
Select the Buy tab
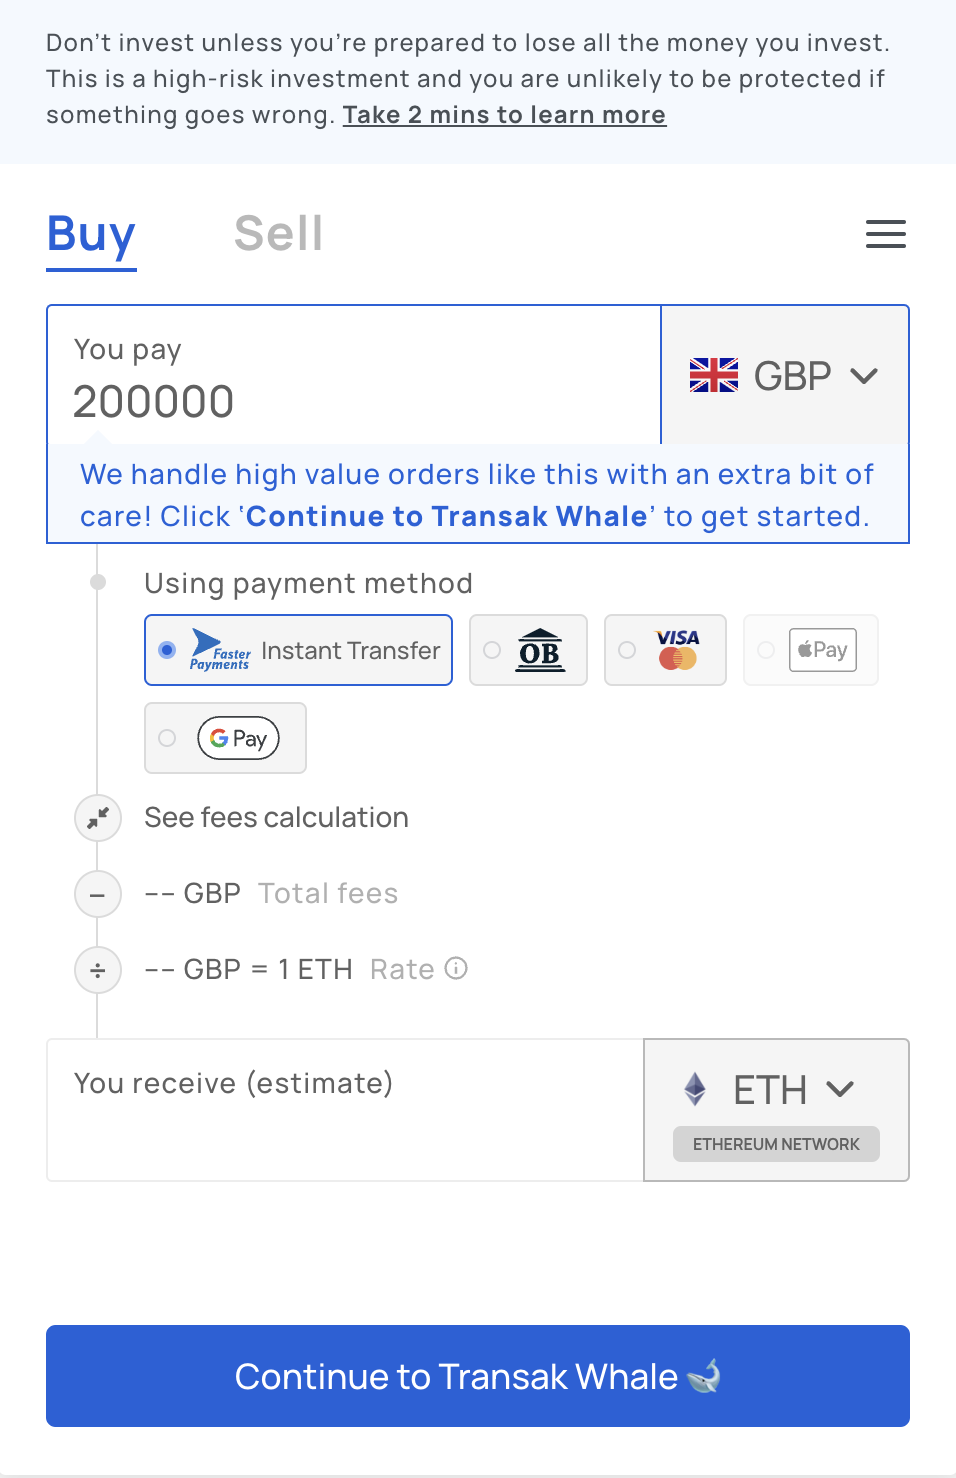(x=91, y=234)
